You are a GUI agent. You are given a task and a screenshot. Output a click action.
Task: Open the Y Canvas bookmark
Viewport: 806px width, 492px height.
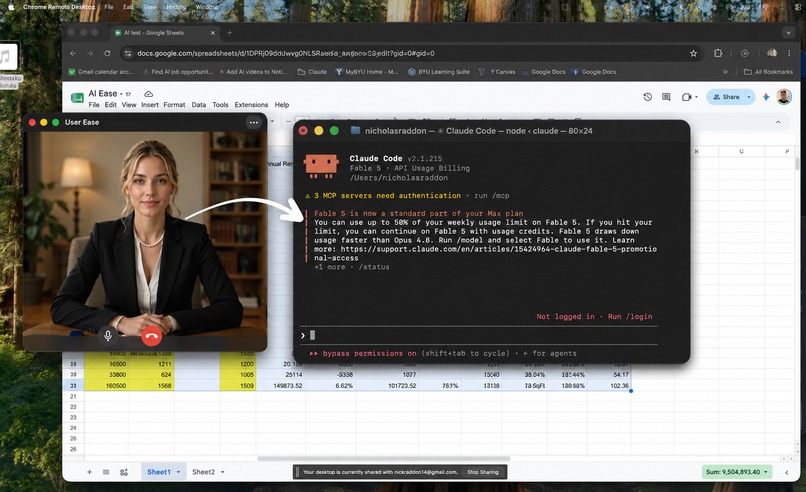click(x=497, y=72)
